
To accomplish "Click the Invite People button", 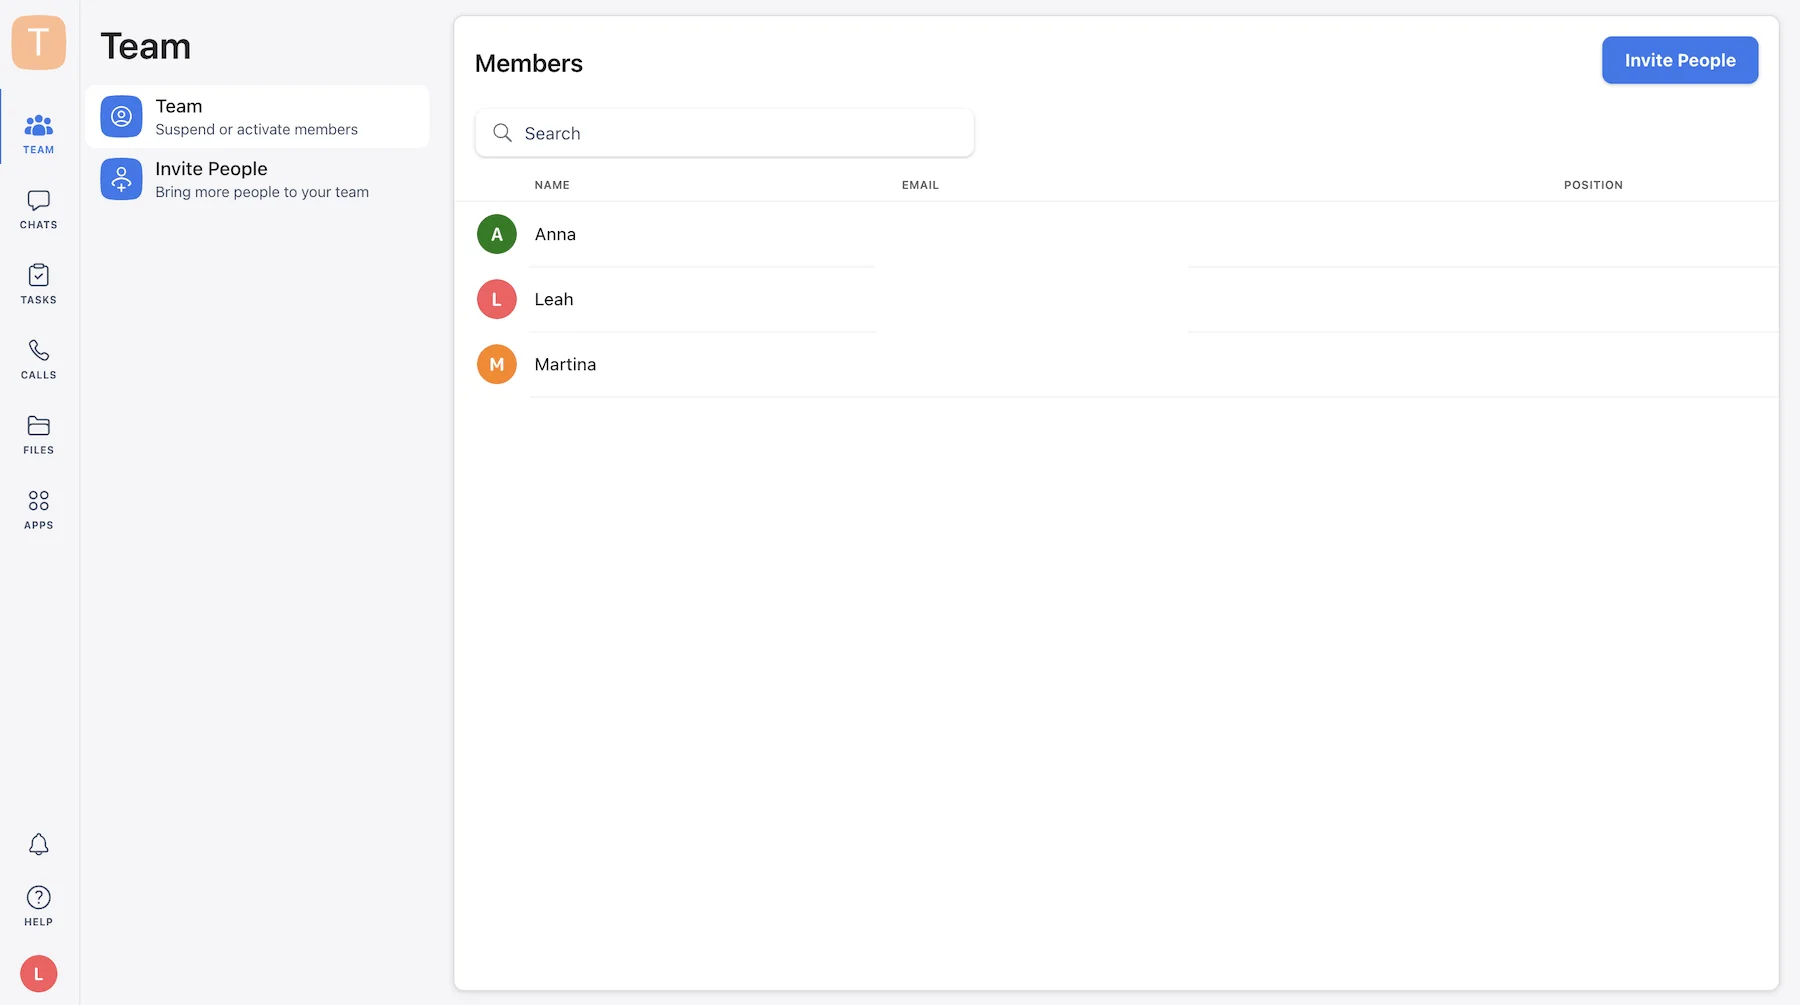I will click(x=1679, y=60).
